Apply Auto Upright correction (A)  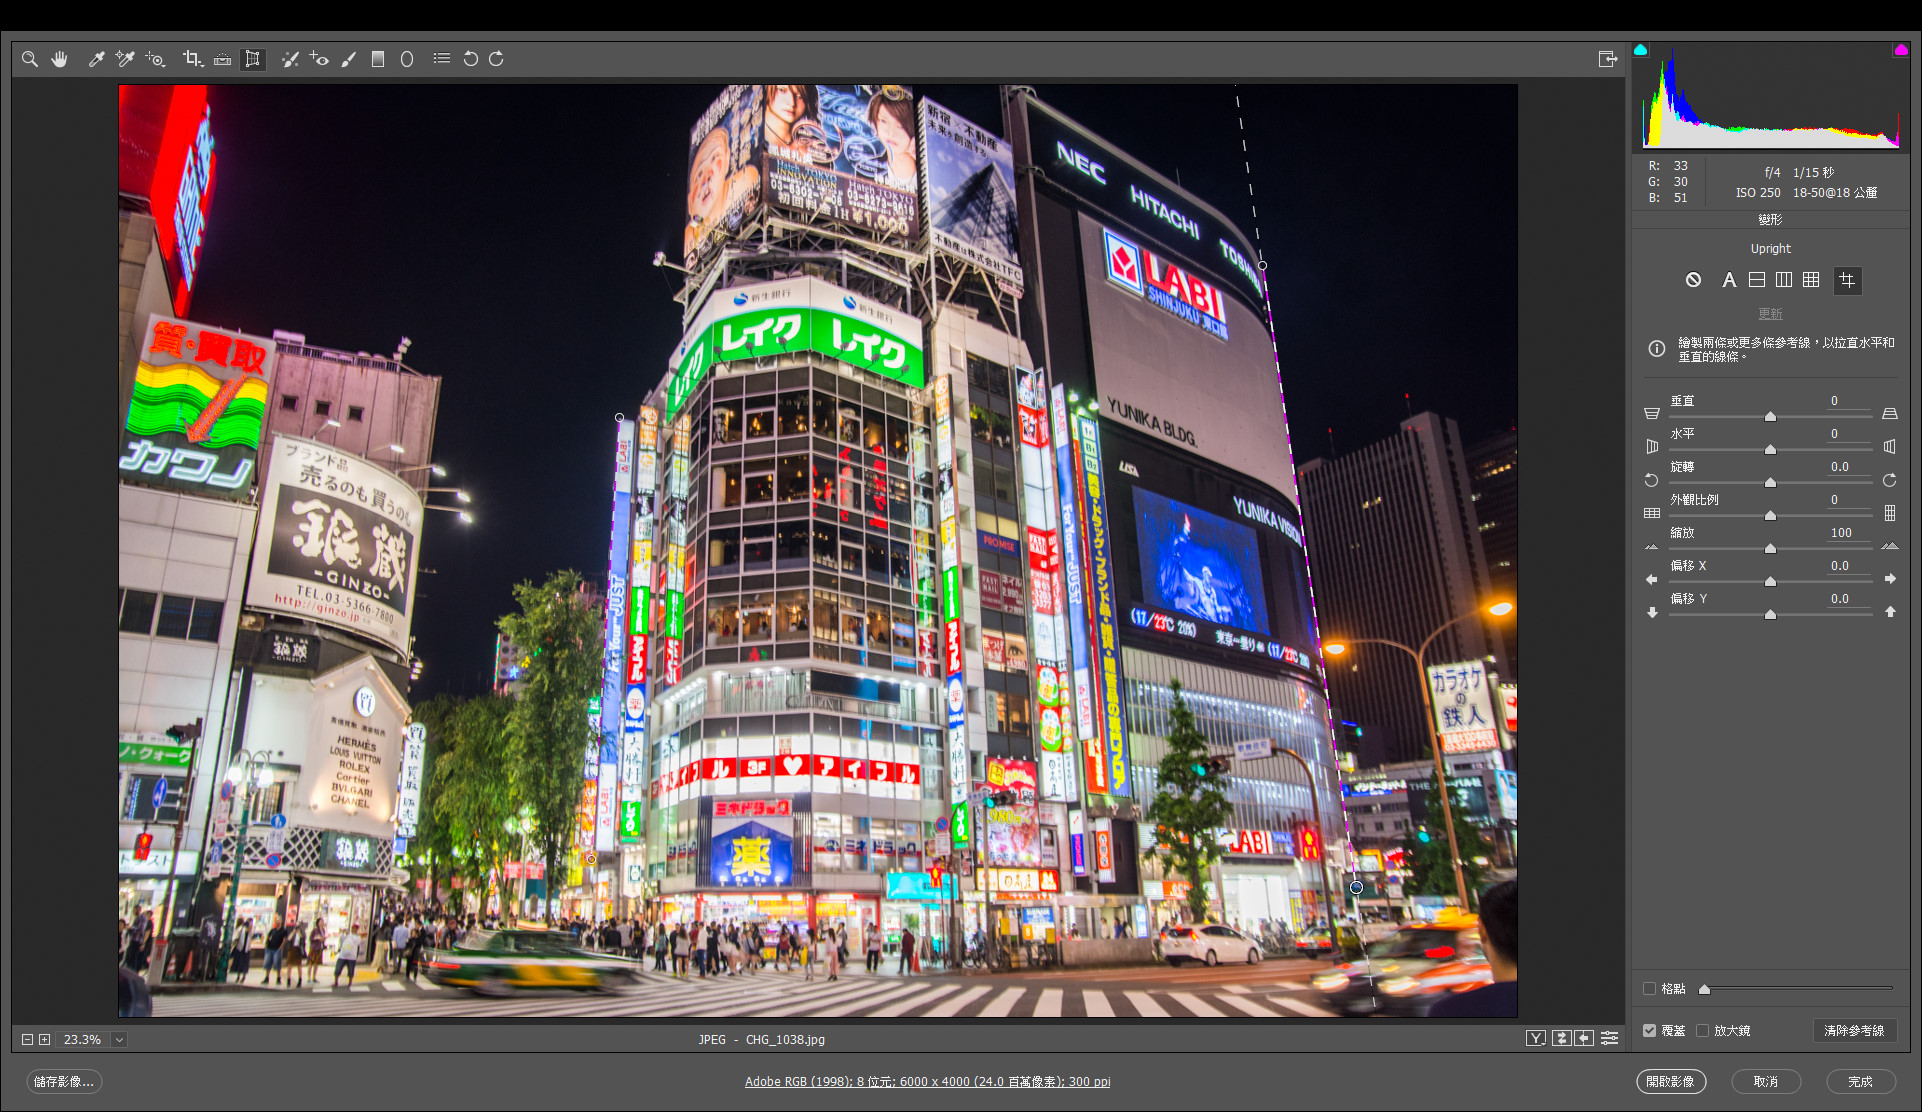(x=1728, y=280)
